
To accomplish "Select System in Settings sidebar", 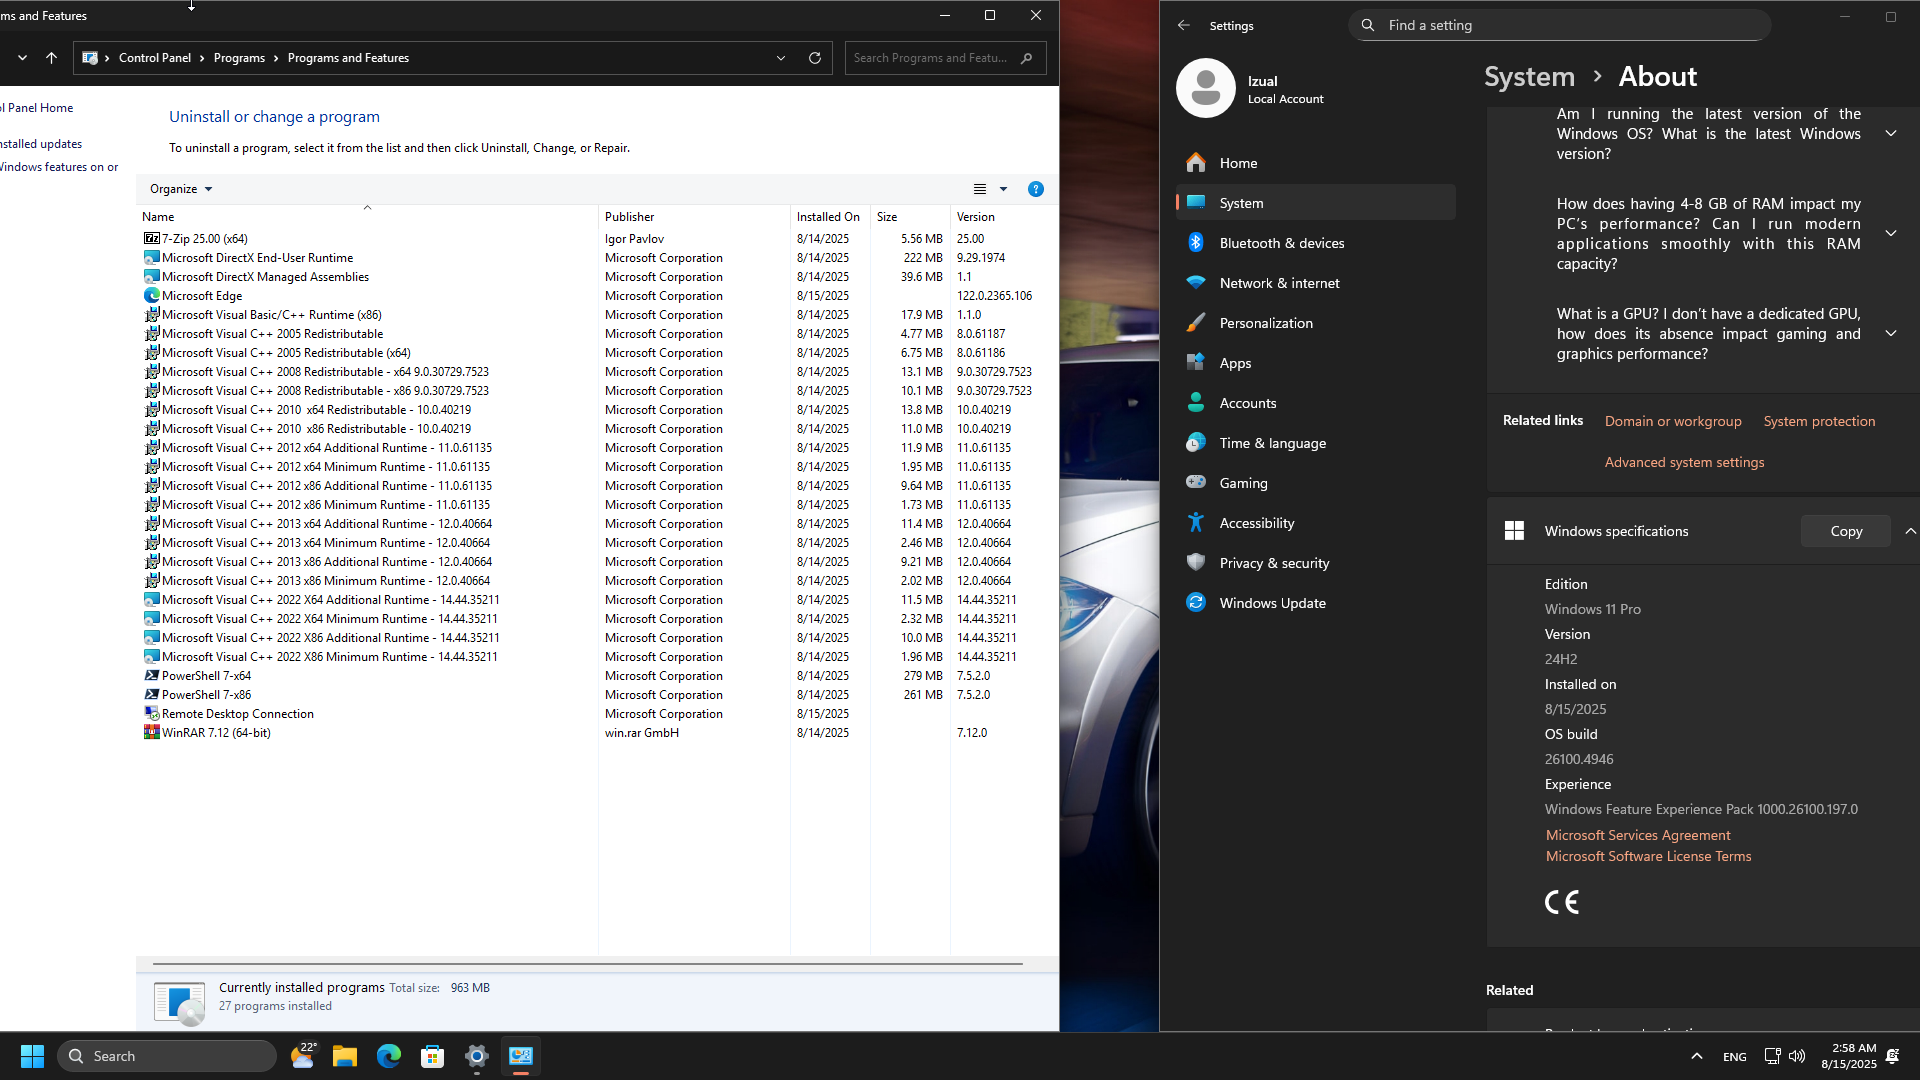I will coord(1316,203).
